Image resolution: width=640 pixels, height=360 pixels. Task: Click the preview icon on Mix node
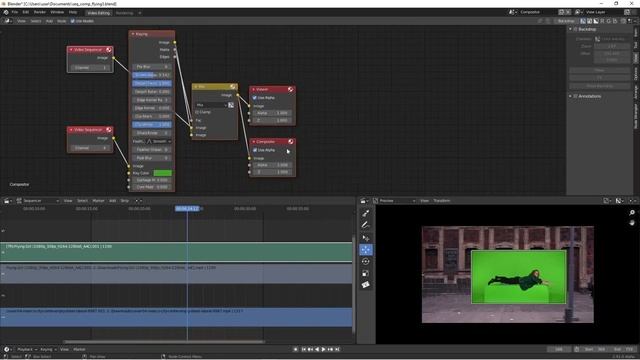click(x=232, y=87)
